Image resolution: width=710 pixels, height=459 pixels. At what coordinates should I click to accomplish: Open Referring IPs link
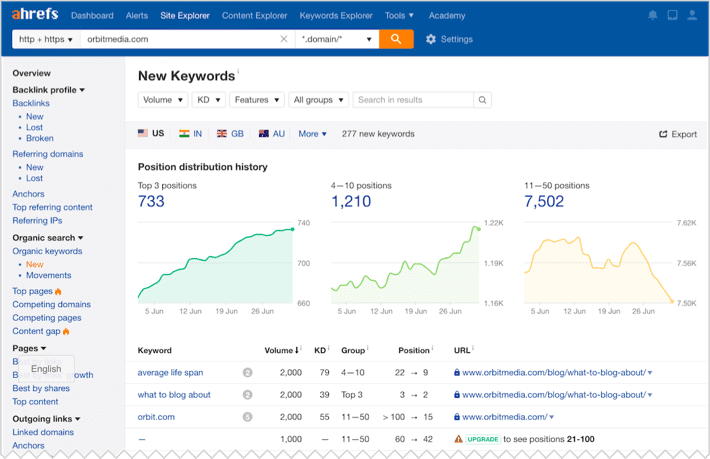[37, 220]
